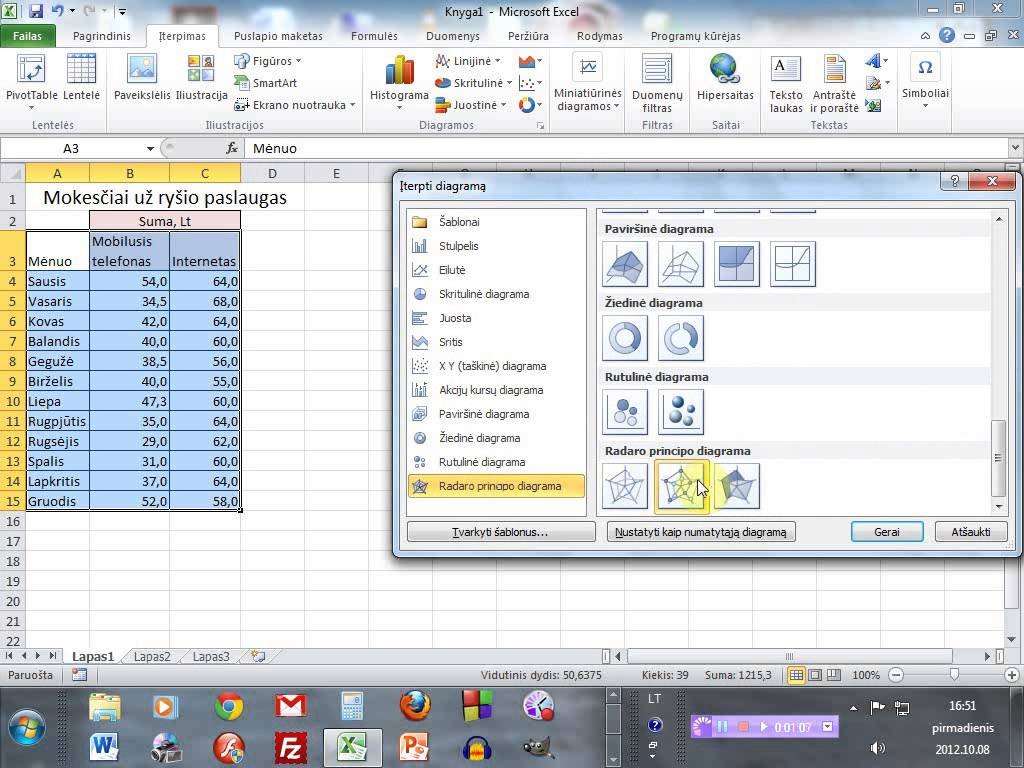
Task: Open the Šablonai templates folder
Action: (x=496, y=222)
